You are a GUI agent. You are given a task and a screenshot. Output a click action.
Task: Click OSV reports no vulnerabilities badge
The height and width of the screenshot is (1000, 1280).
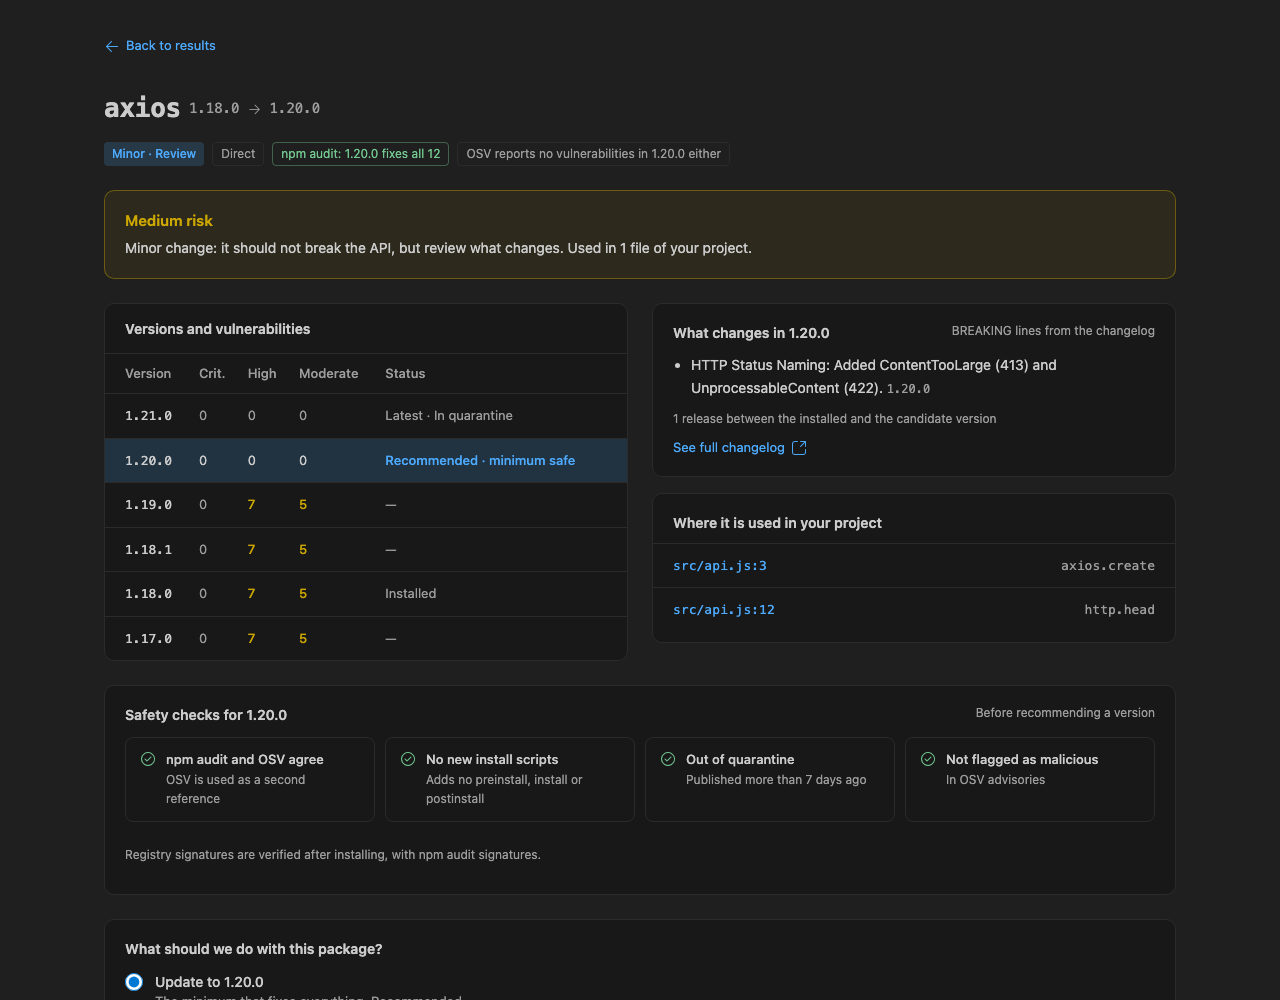(593, 154)
